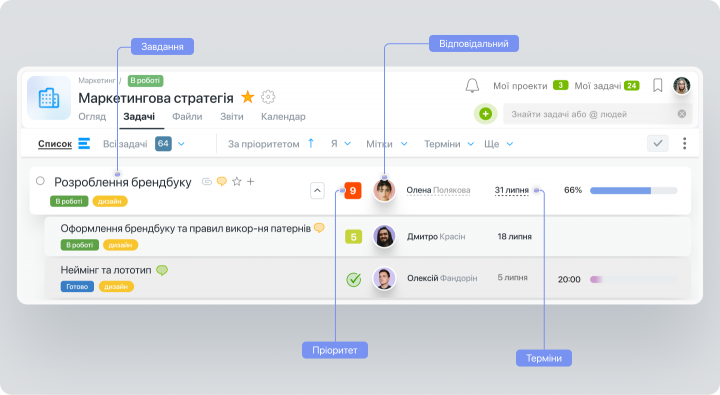
Task: Click Олена Полякова assignee name
Action: pos(438,190)
